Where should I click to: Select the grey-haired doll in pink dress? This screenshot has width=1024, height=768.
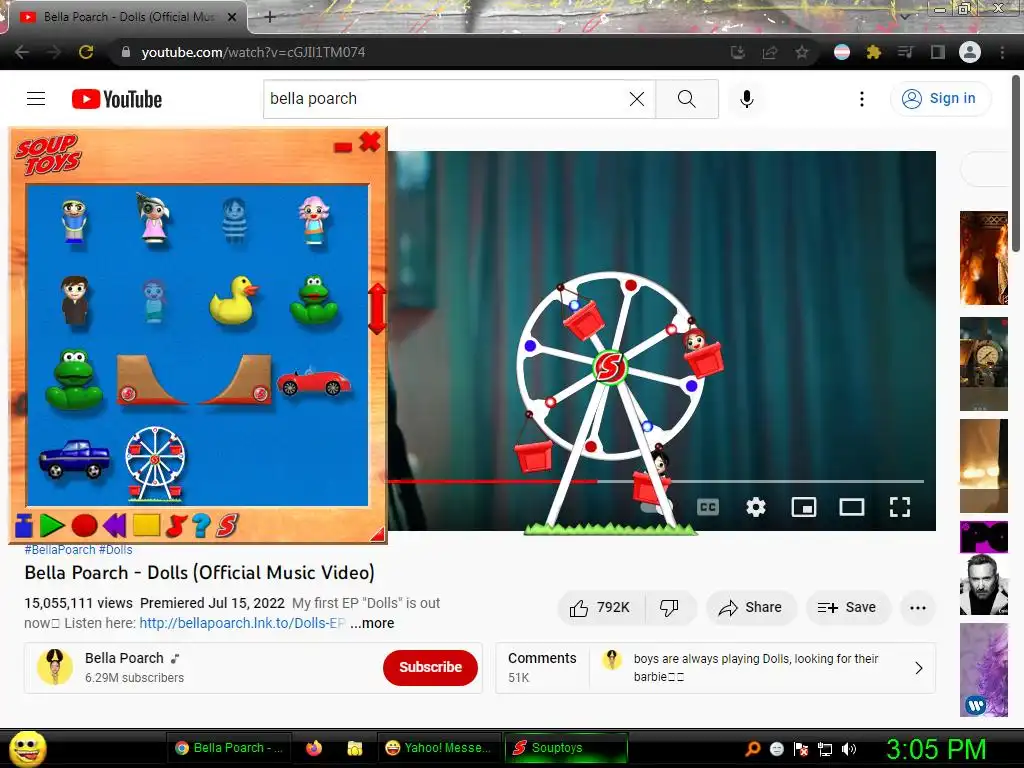tap(153, 219)
